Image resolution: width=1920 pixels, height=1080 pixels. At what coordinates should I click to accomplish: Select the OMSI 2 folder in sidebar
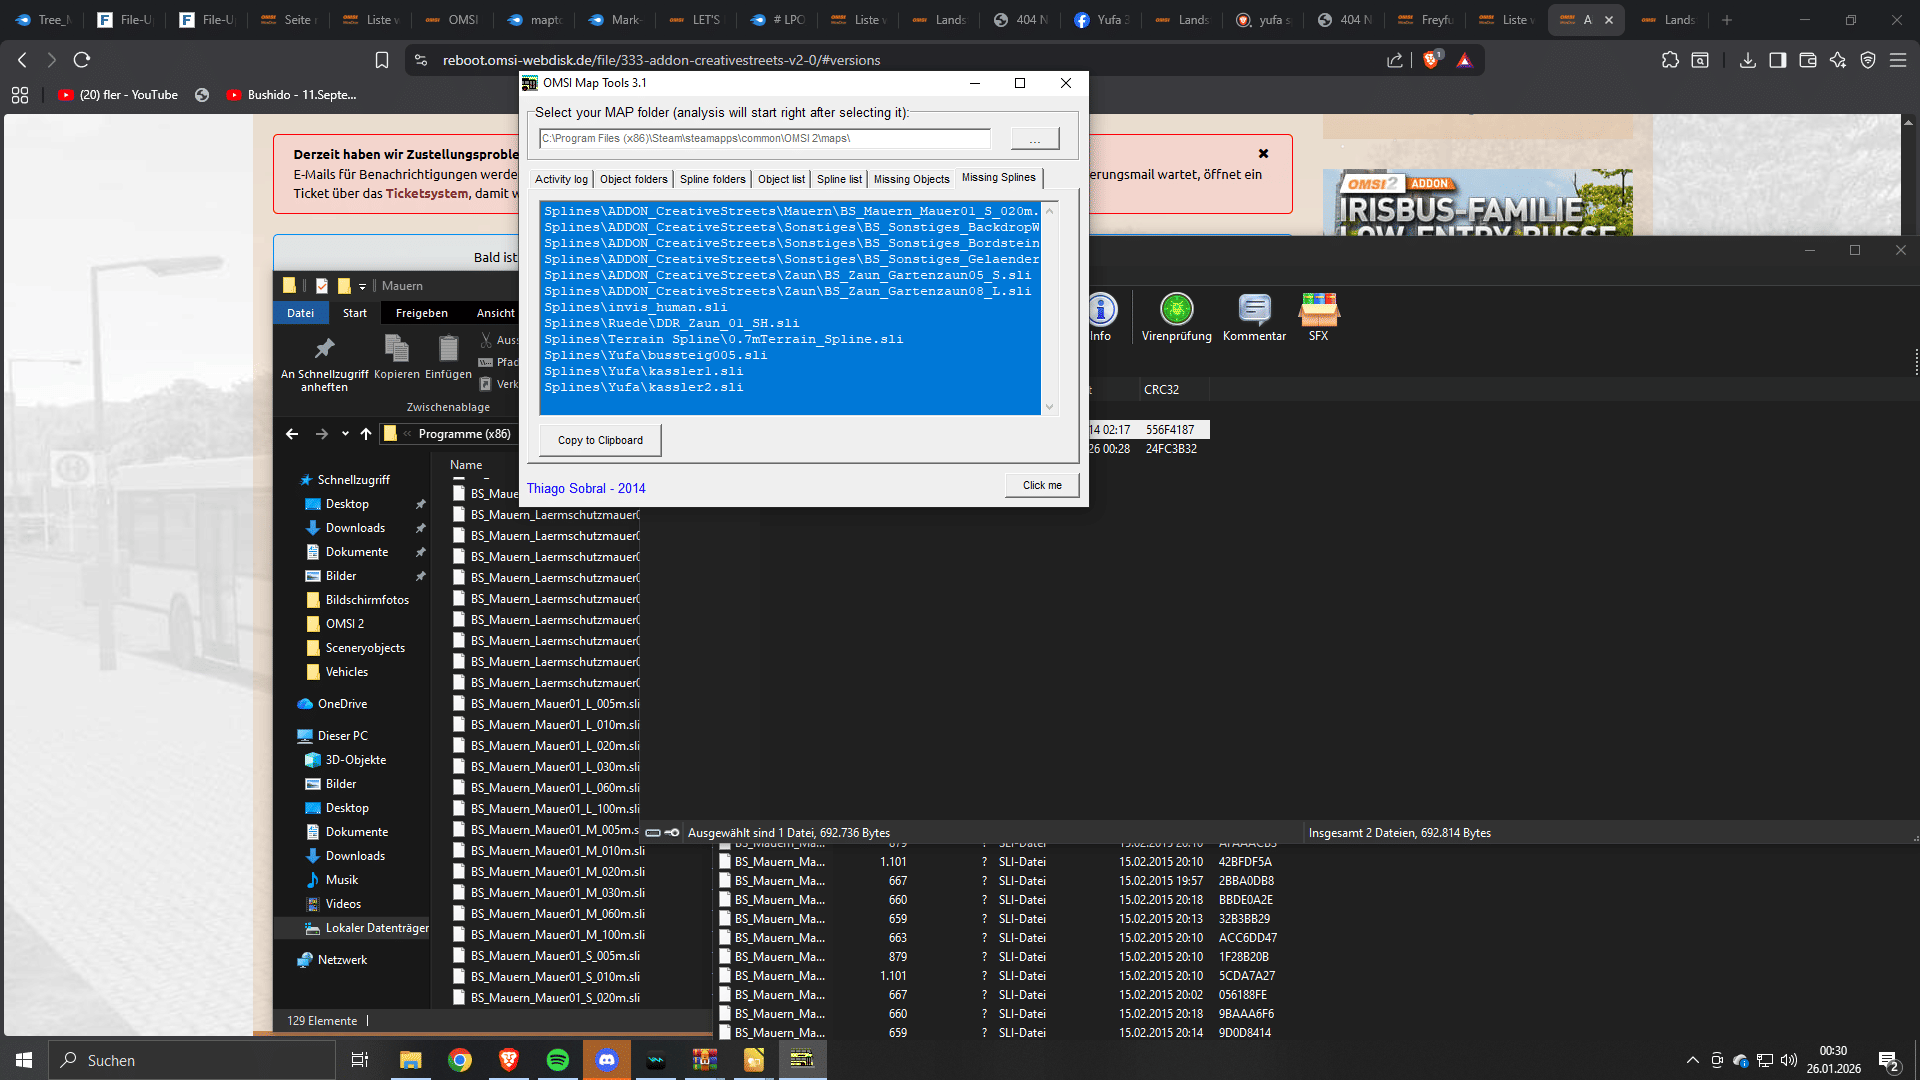pos(345,624)
